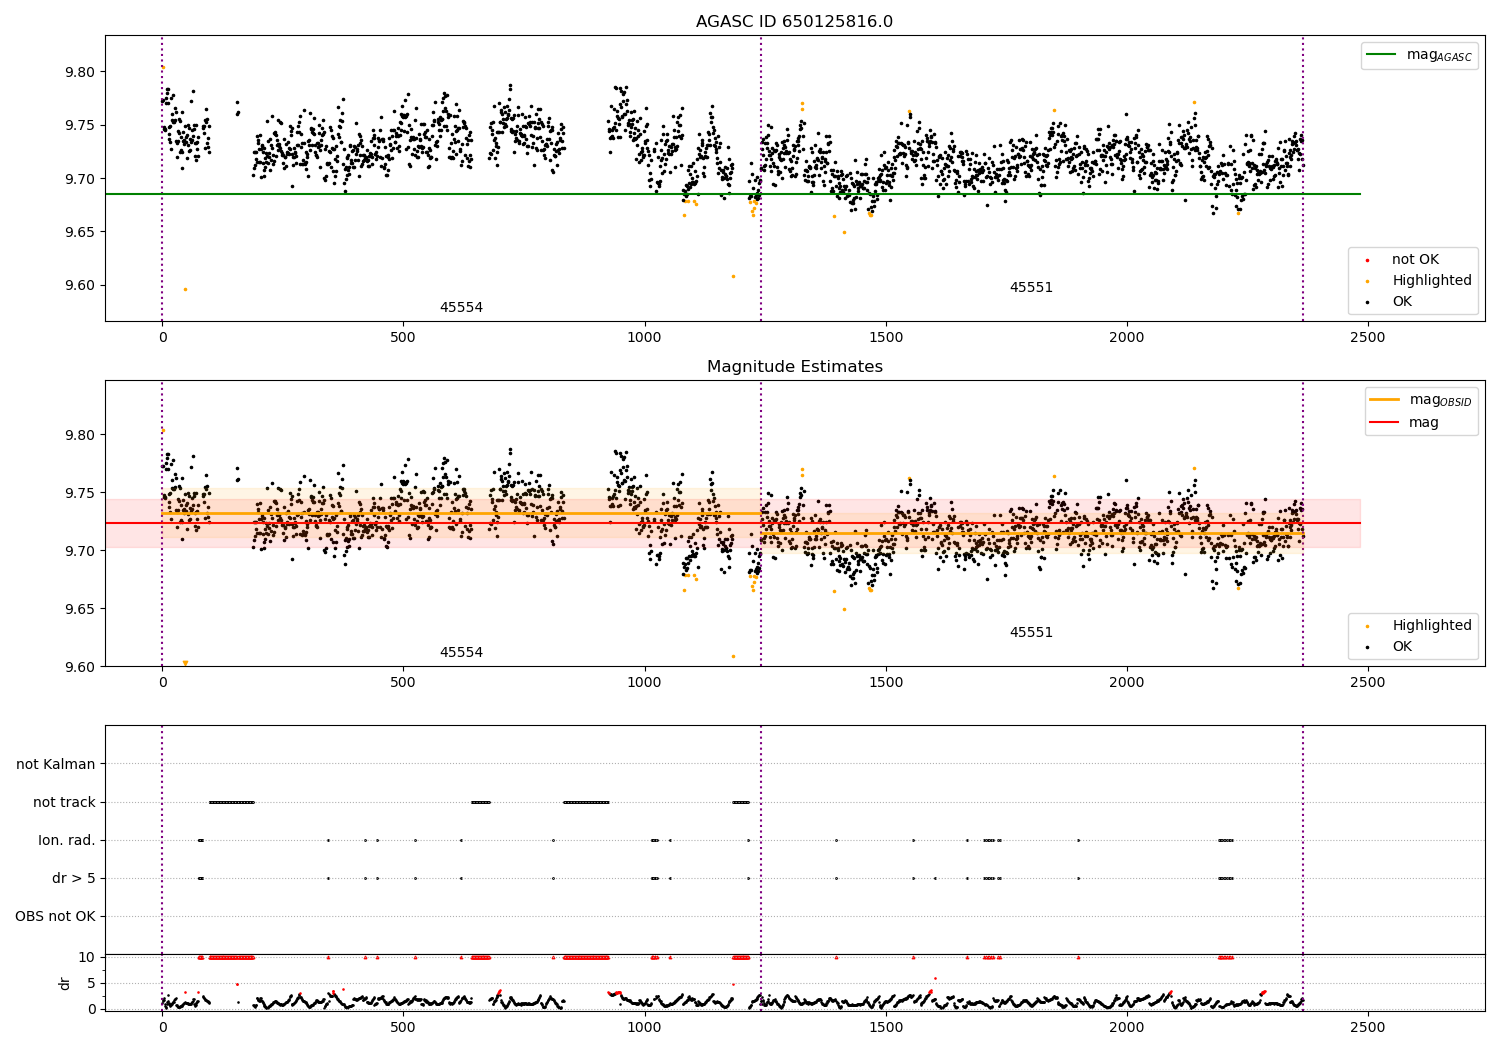Click the "2500" x-tick under the top plot
Screen dimensions: 1500x1050
click(1368, 338)
